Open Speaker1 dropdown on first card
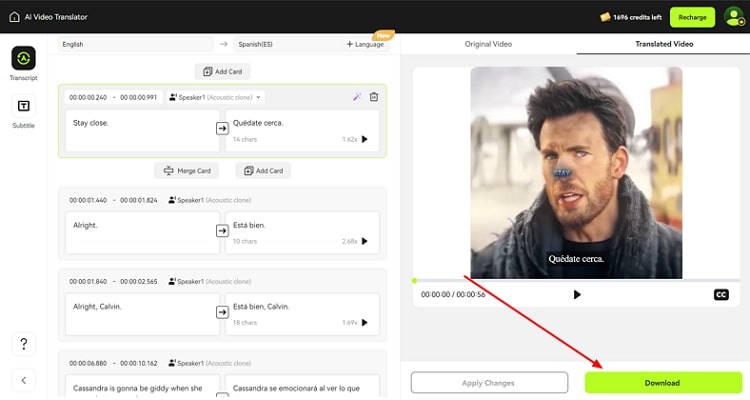This screenshot has height=400, width=750. pyautogui.click(x=215, y=97)
